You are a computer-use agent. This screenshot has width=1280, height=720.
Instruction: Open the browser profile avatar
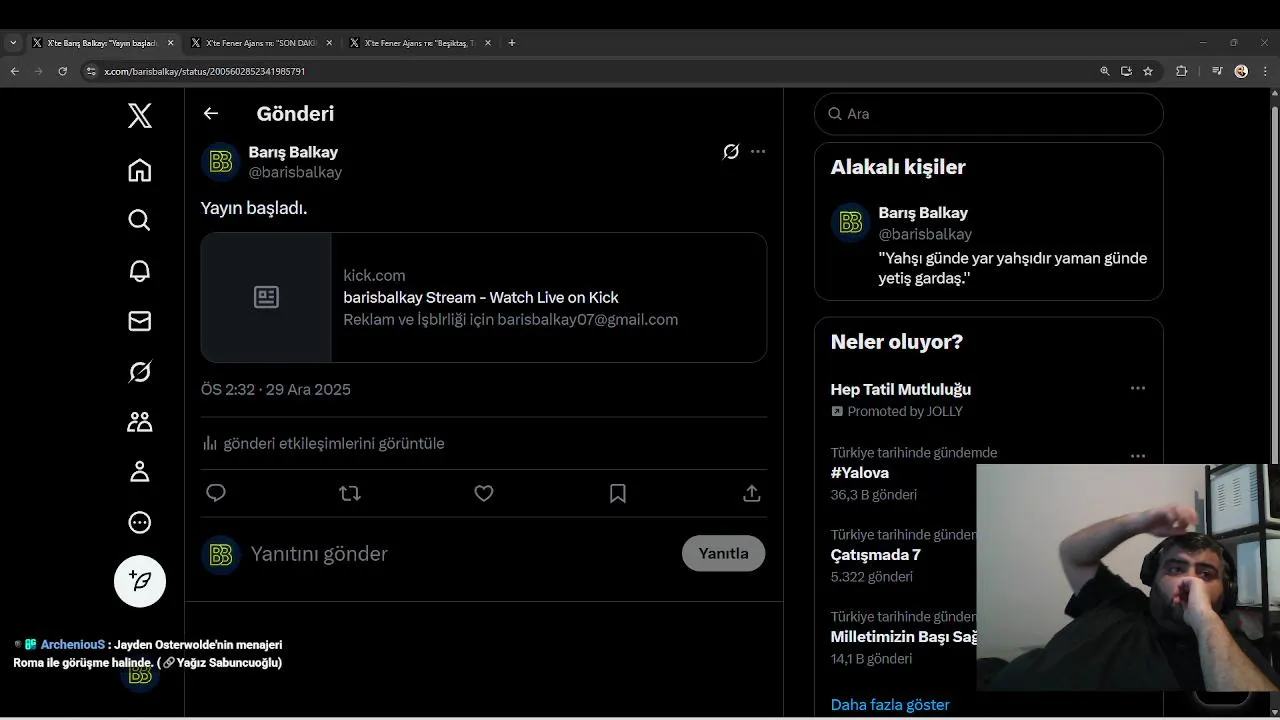click(x=1241, y=71)
